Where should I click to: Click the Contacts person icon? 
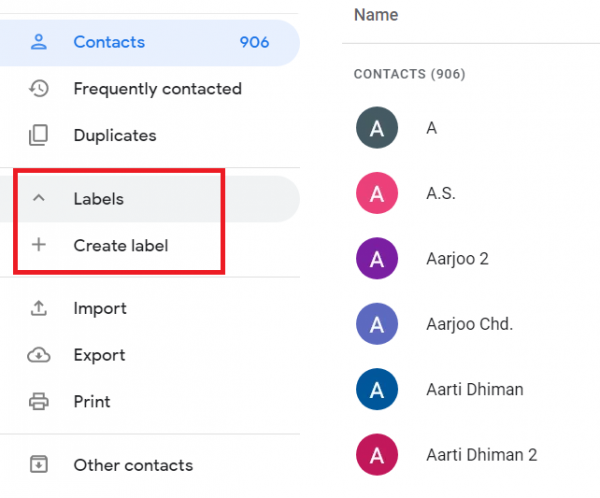39,42
